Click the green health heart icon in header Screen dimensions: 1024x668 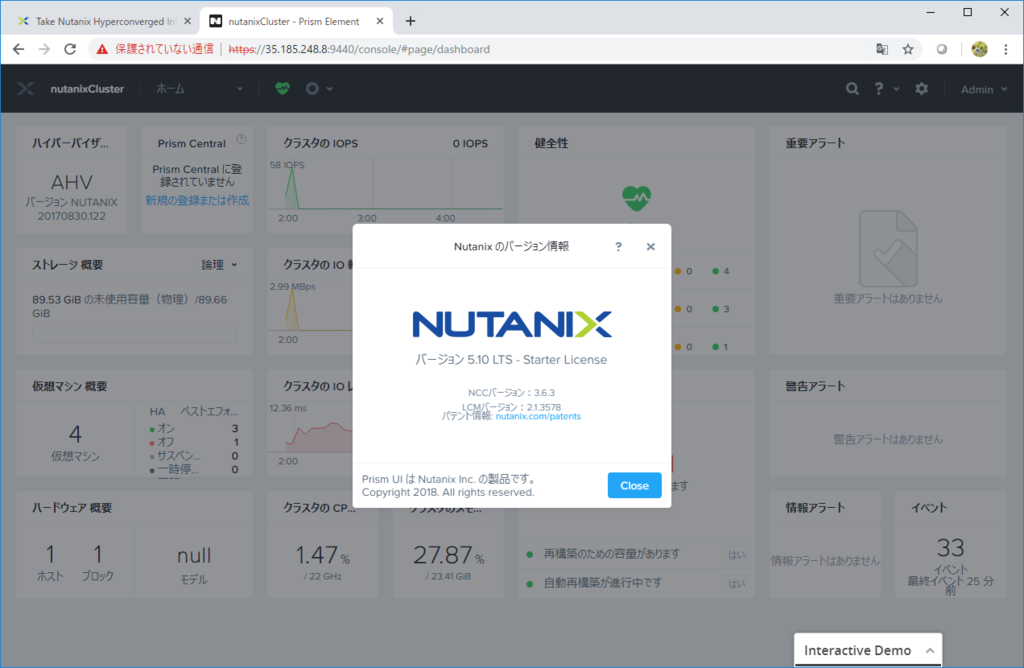282,88
